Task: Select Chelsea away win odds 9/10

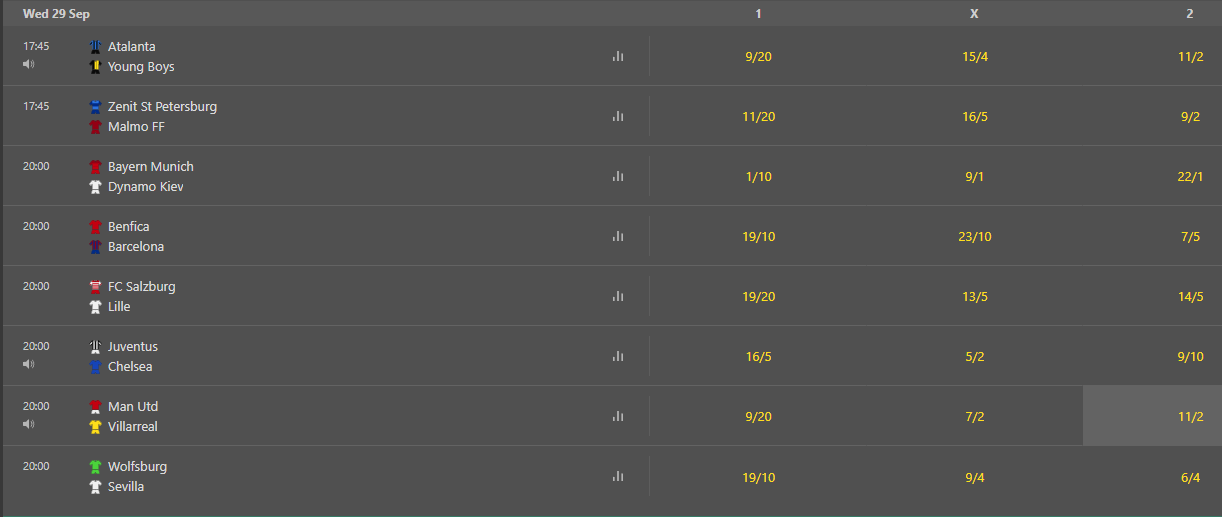Action: (x=1190, y=357)
